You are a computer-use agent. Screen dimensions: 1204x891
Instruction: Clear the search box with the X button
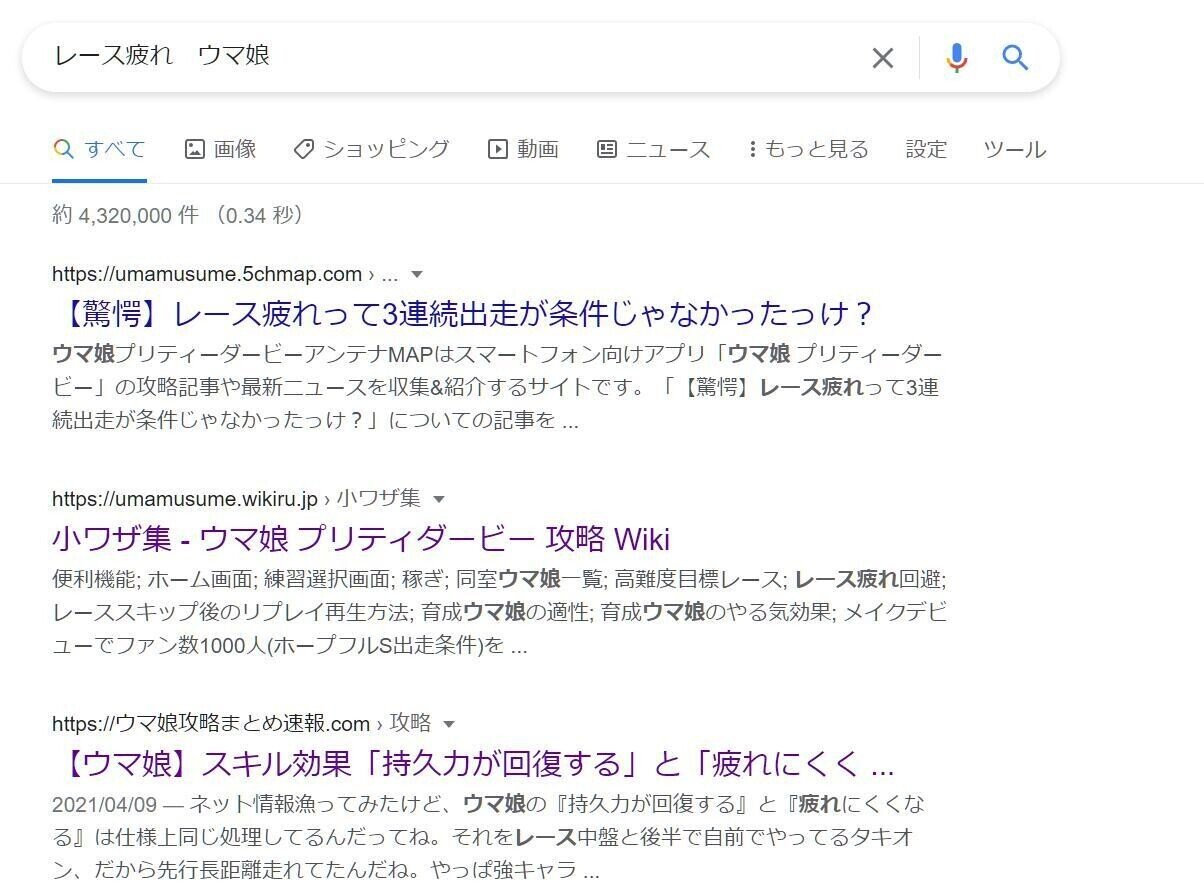coord(883,58)
